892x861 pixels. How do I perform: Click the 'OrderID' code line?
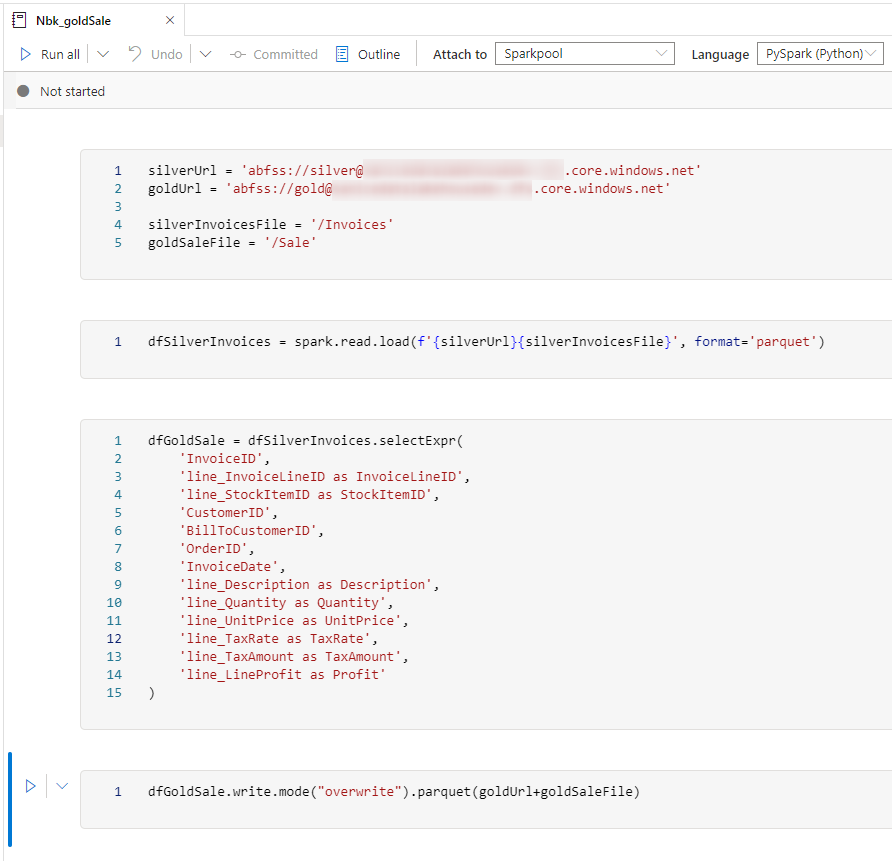216,549
